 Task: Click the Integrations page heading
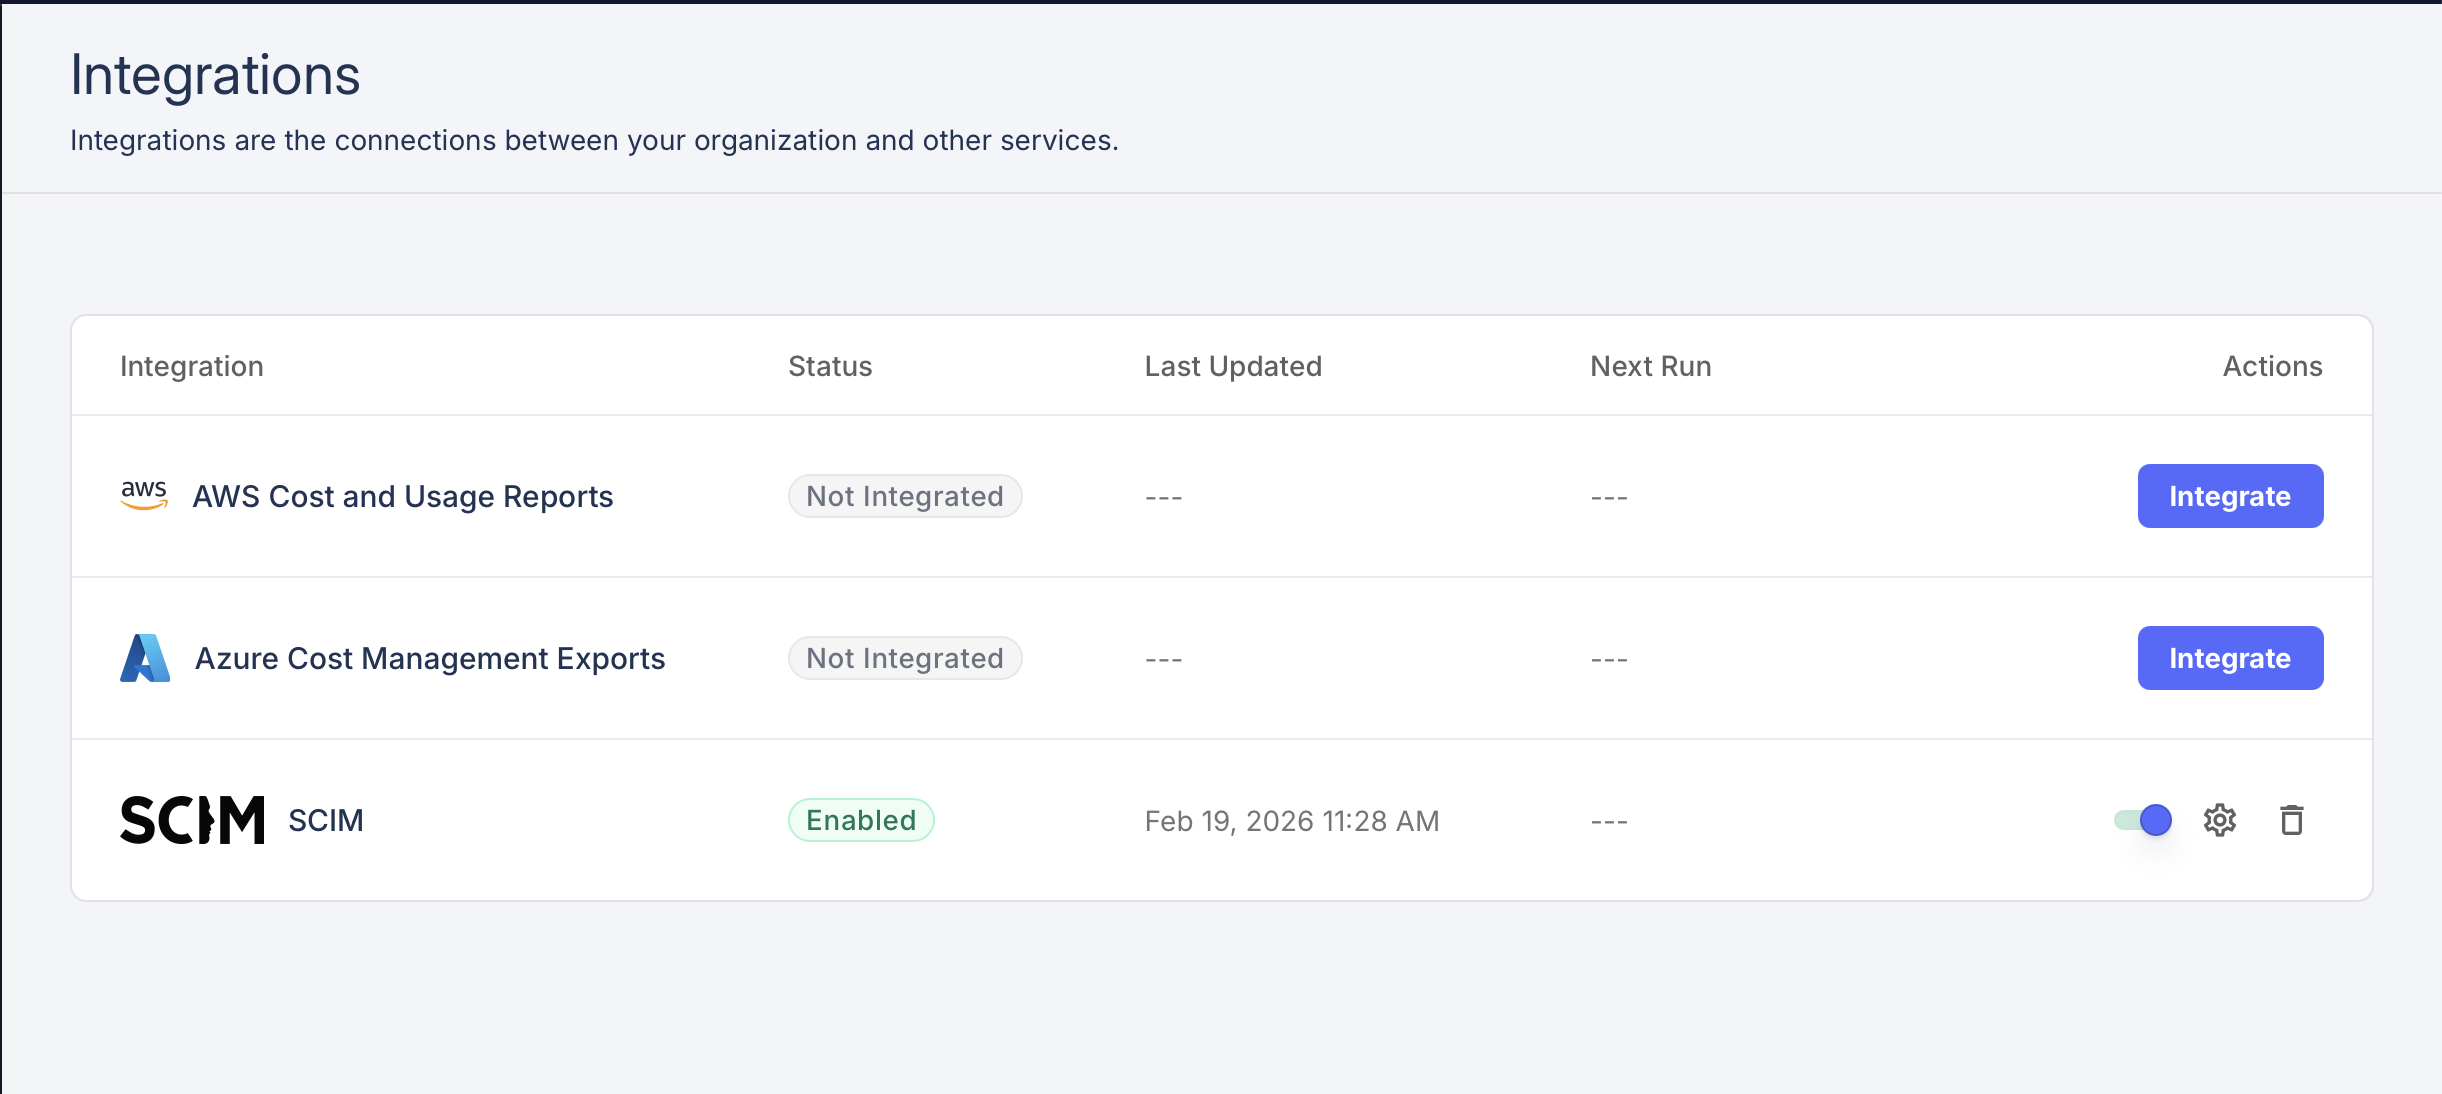[x=216, y=72]
